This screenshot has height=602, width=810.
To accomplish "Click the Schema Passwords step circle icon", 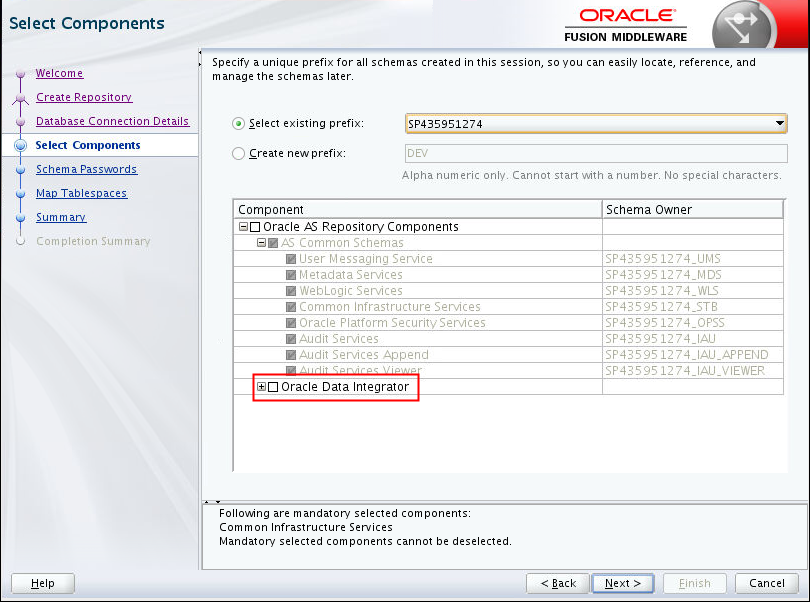I will [22, 169].
